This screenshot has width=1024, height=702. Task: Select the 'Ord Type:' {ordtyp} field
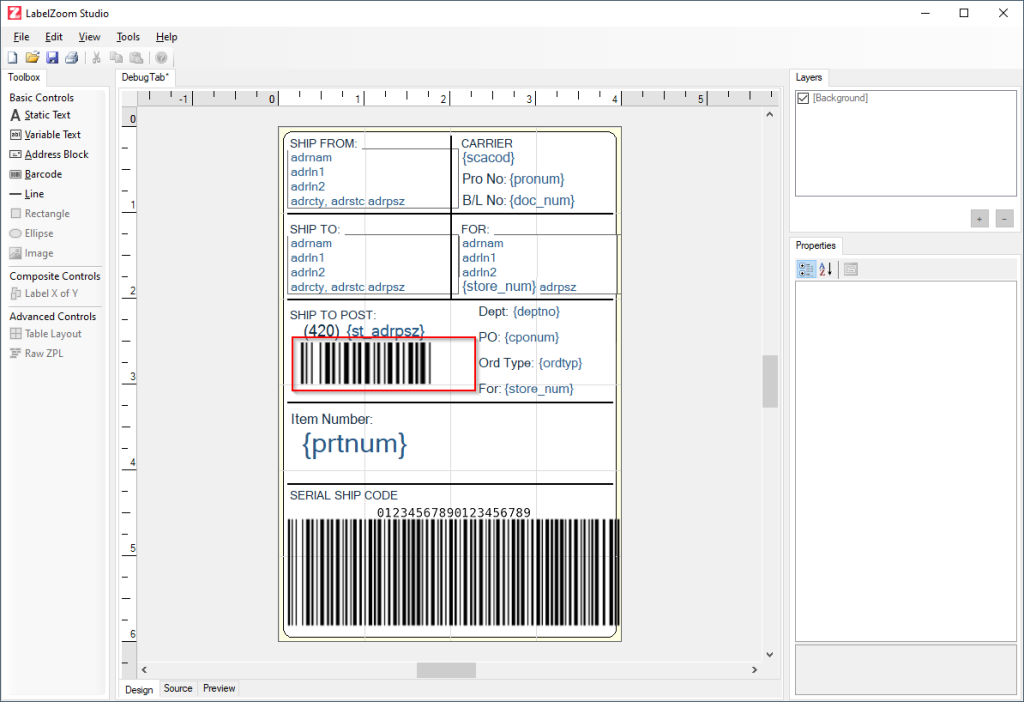pyautogui.click(x=530, y=363)
